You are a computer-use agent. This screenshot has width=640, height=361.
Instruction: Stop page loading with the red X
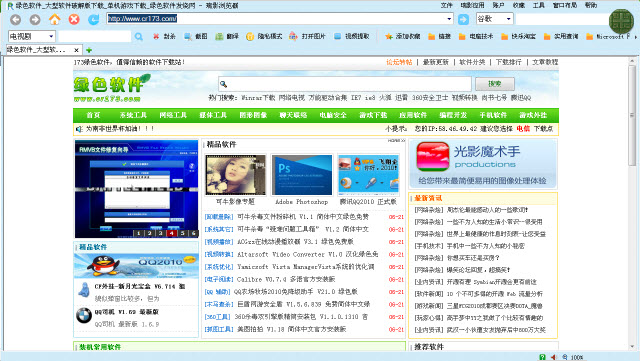point(74,19)
